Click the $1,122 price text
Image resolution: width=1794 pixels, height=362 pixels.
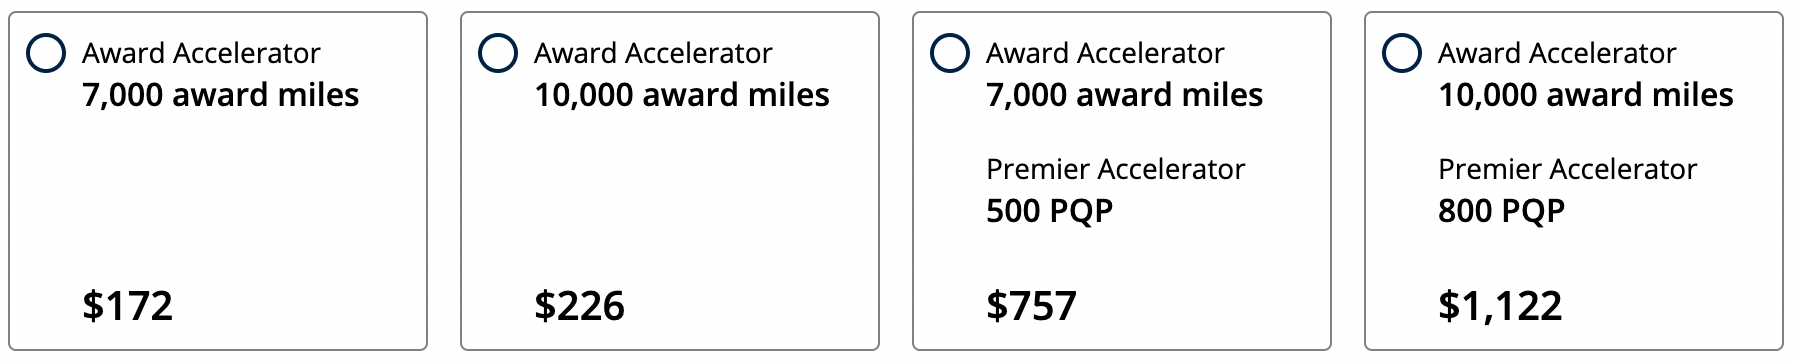tap(1500, 305)
